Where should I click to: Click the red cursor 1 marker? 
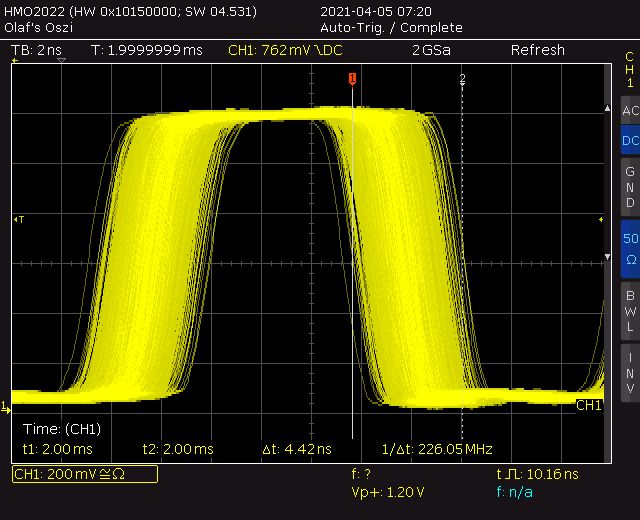click(352, 78)
